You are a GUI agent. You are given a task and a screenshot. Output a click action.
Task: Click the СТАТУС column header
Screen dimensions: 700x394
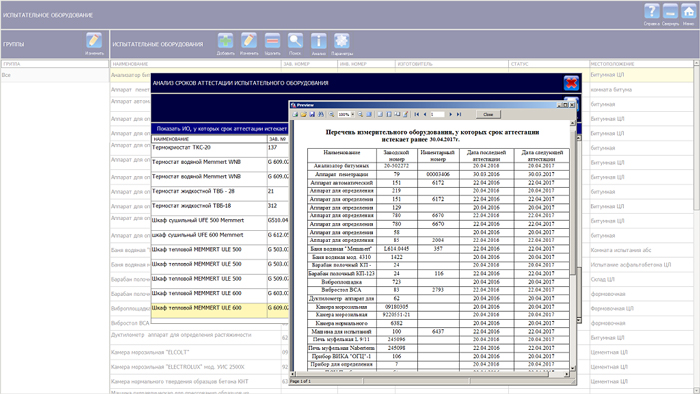tap(549, 64)
